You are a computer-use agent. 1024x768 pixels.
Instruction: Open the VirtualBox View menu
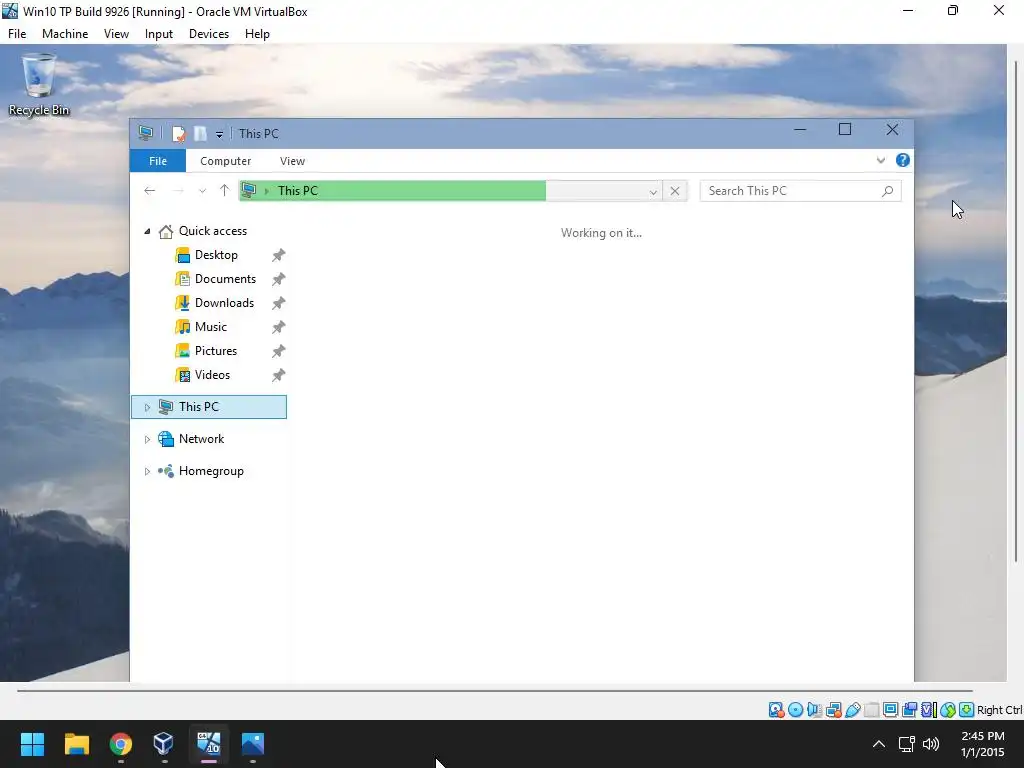point(116,34)
